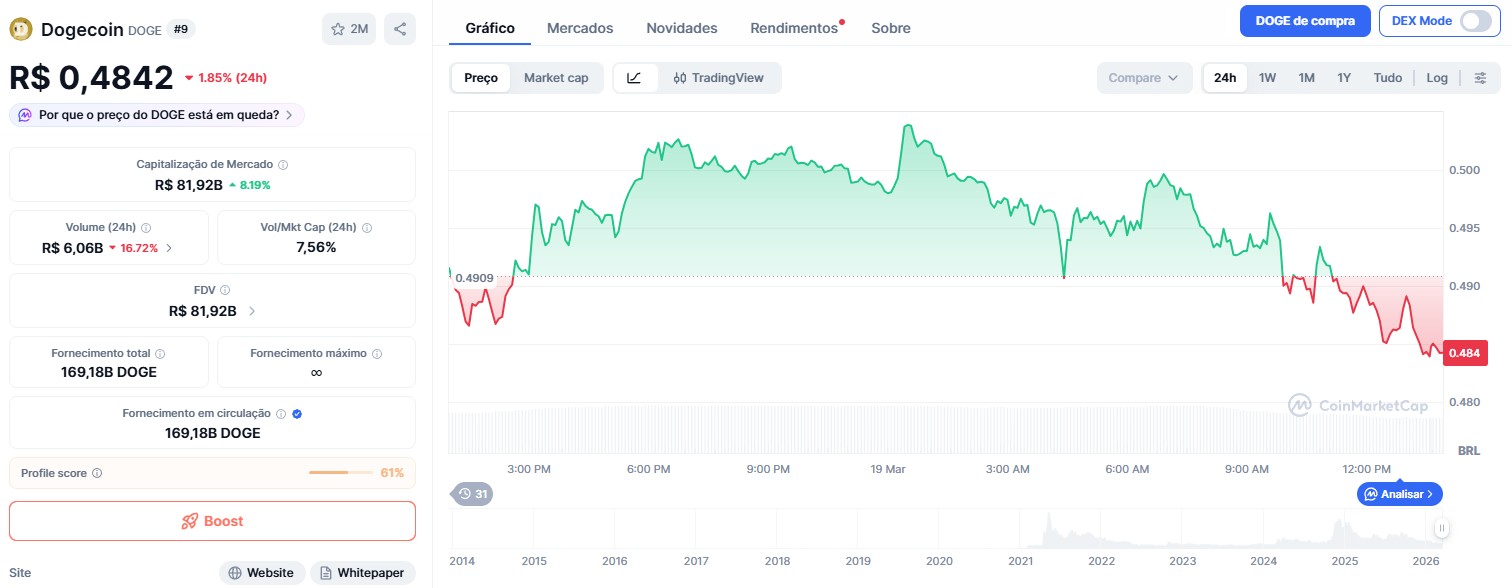The width and height of the screenshot is (1512, 588).
Task: Open the Compare dropdown
Action: pos(1144,78)
